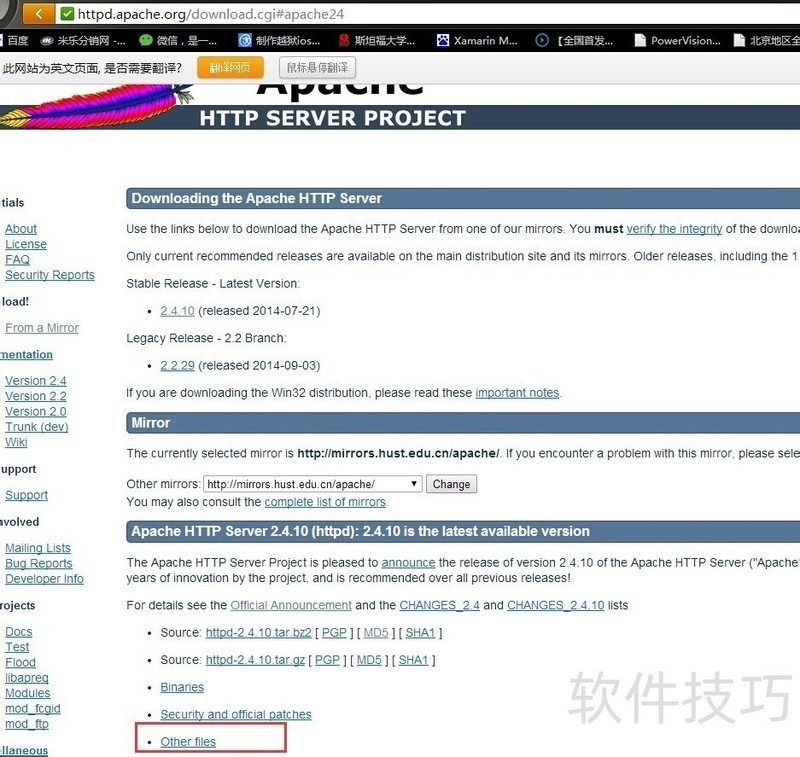This screenshot has width=800, height=757.
Task: Open SHA1 checksum for tar.bz2
Action: 420,633
